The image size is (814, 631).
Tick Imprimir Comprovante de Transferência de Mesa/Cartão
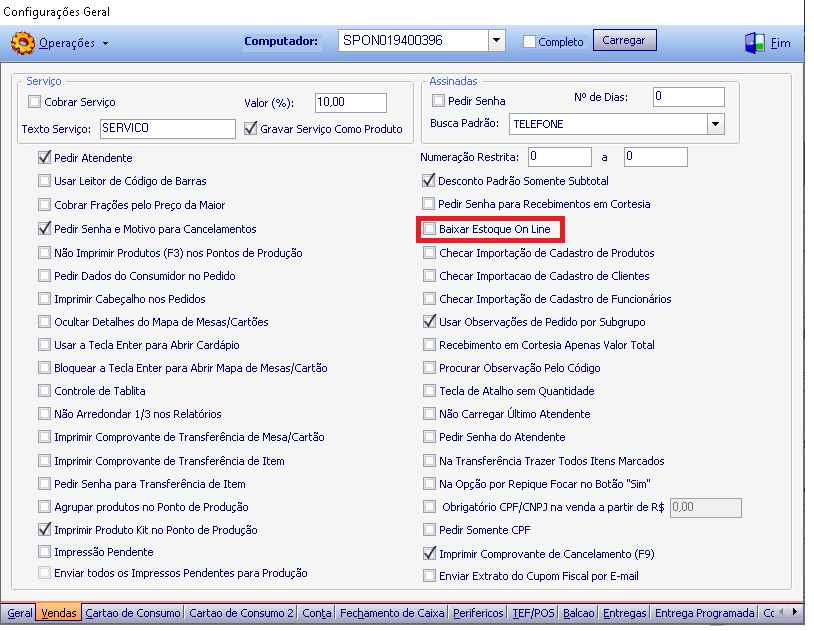pyautogui.click(x=45, y=437)
